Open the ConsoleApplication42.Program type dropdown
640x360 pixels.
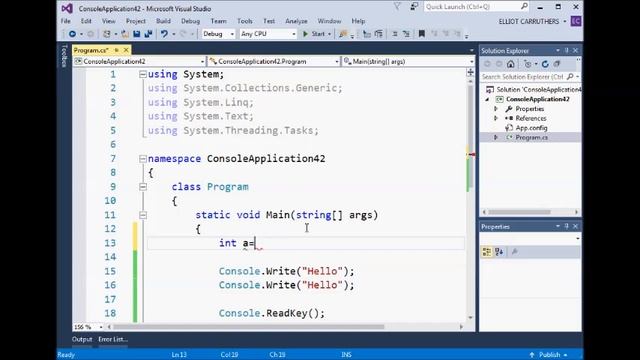point(274,61)
